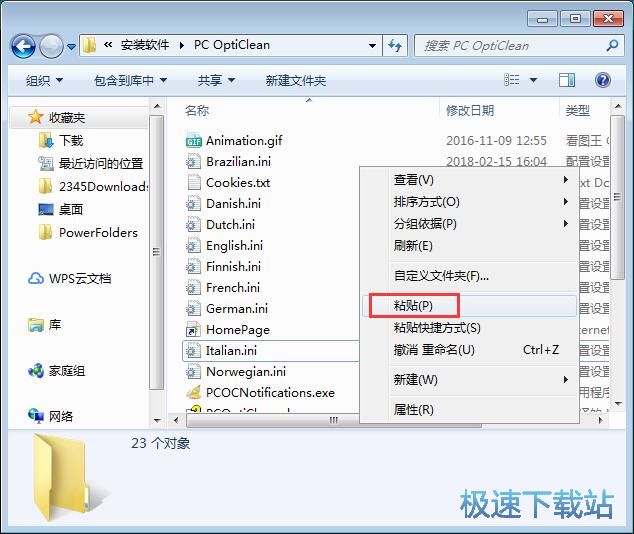Screen dimensions: 634x534
Task: Select the Animation.gif file icon
Action: point(193,140)
